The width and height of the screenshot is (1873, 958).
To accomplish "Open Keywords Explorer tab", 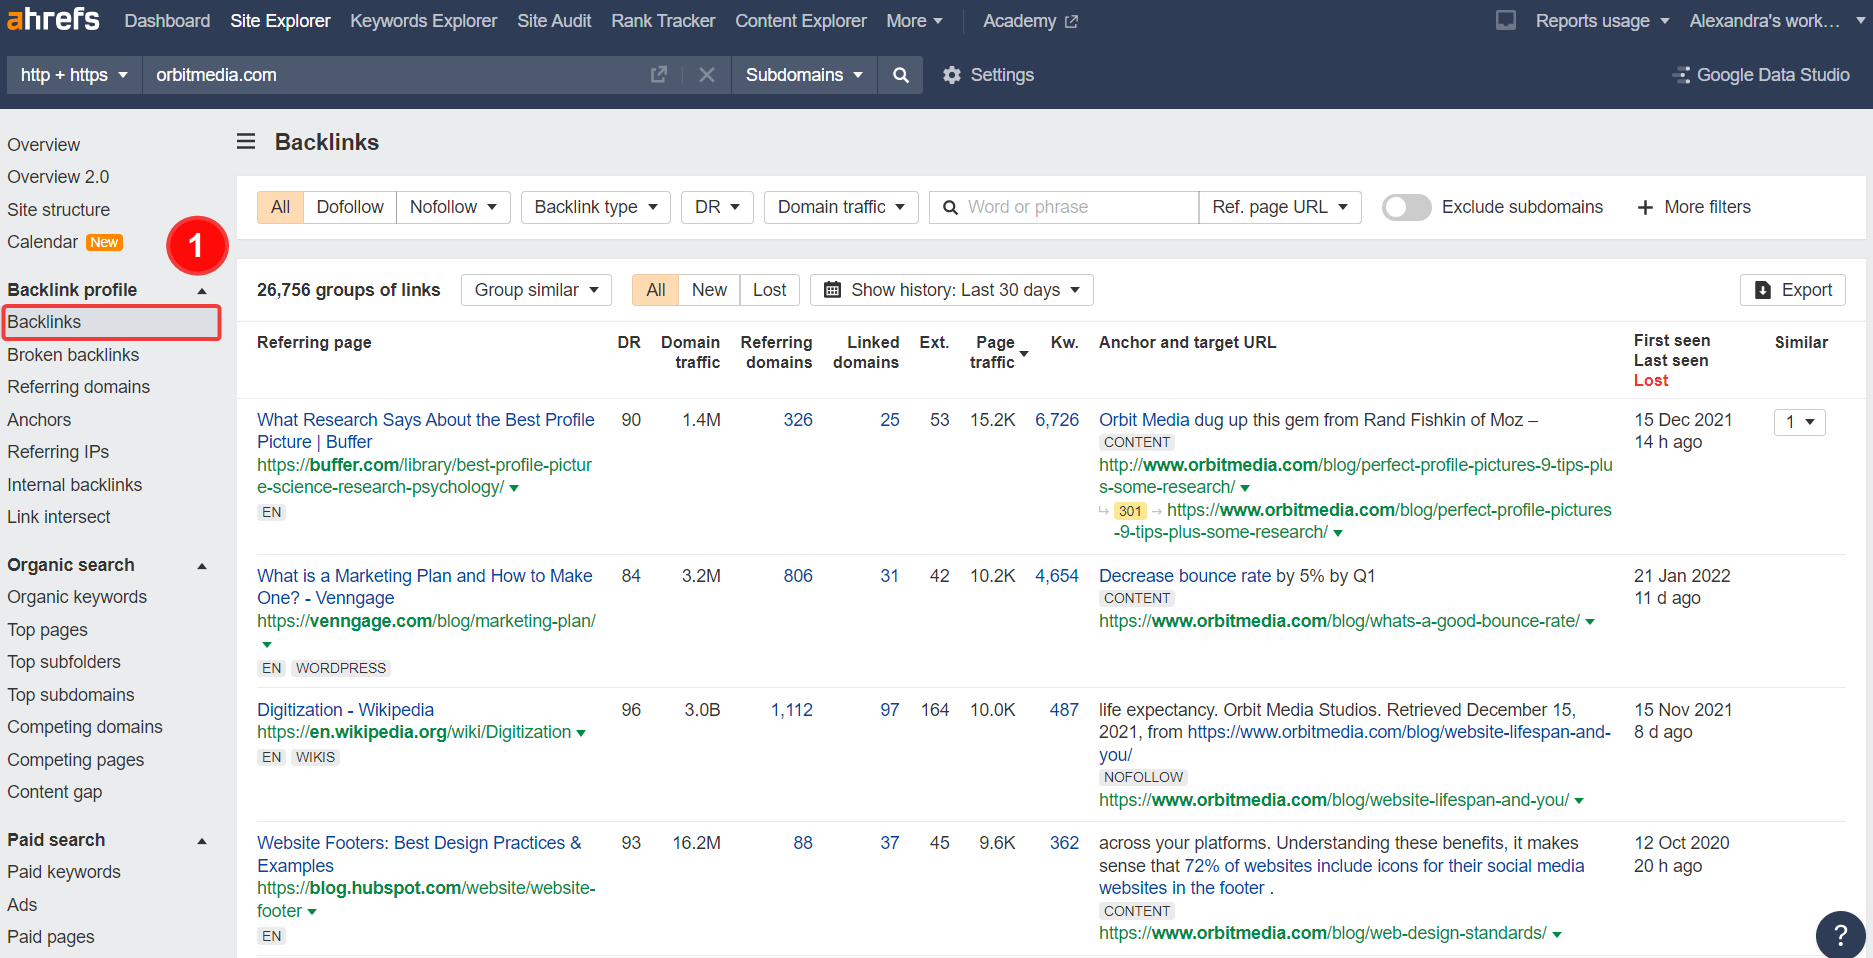I will [x=423, y=21].
